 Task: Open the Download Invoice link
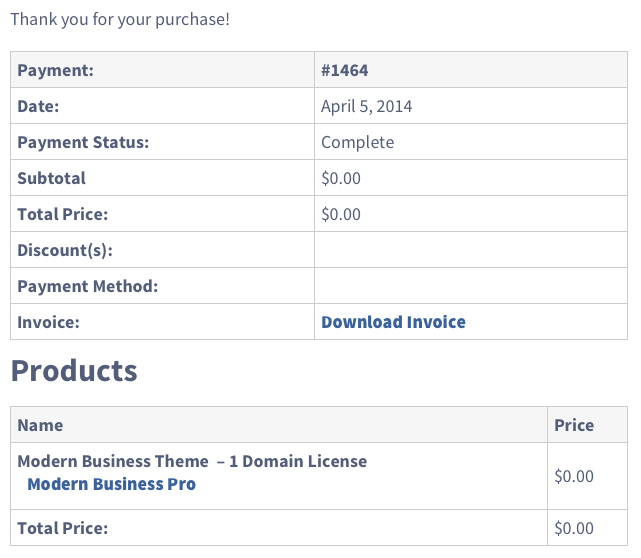(x=393, y=322)
